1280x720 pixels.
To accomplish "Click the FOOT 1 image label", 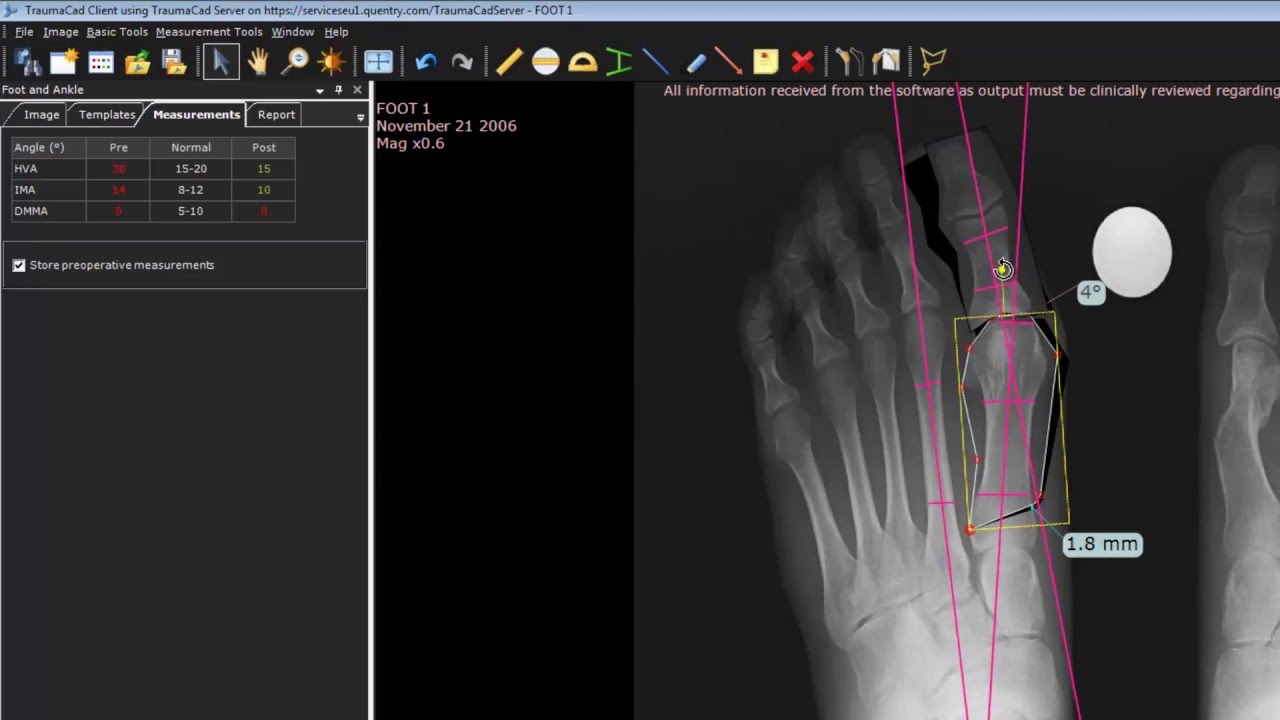I will [403, 108].
